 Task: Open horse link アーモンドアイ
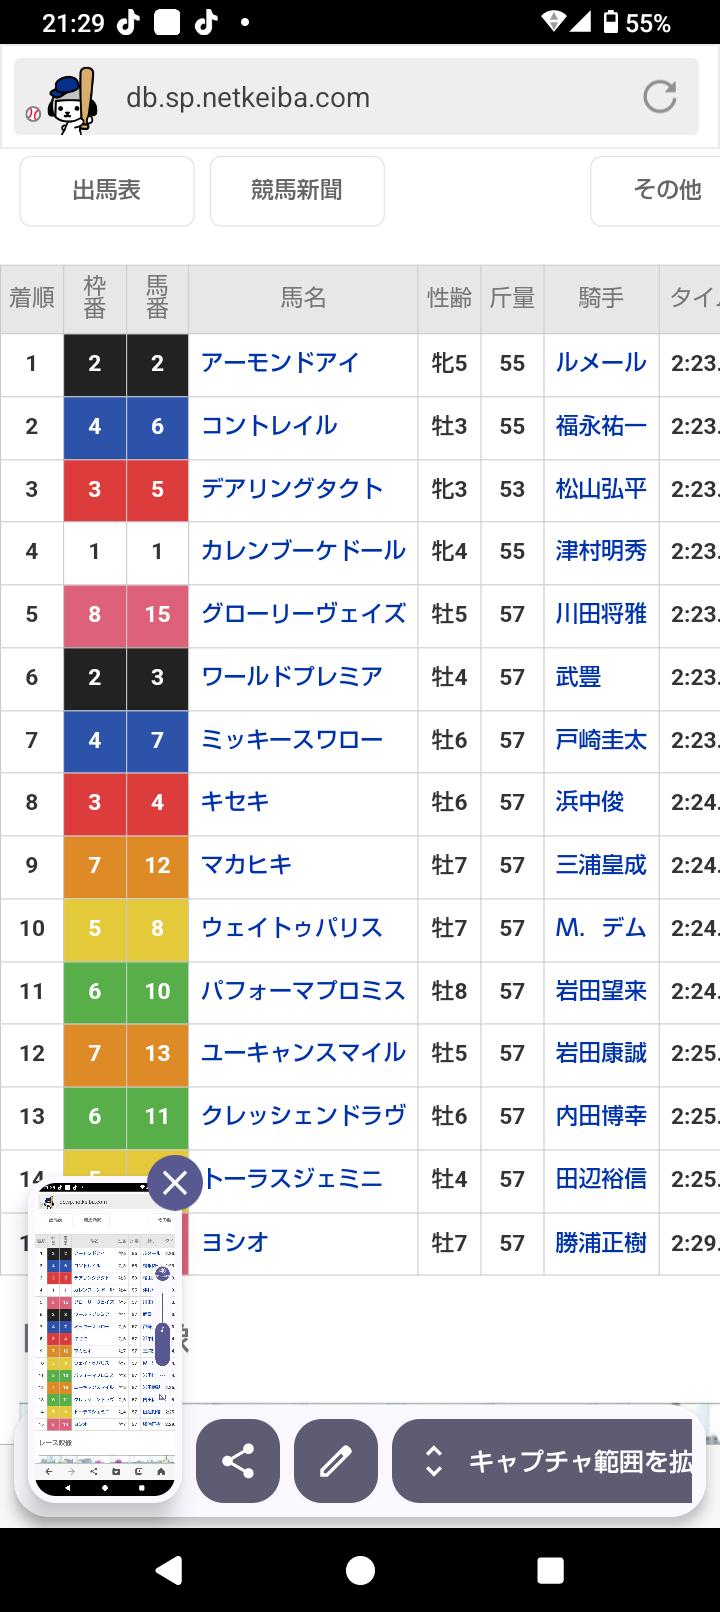point(280,362)
